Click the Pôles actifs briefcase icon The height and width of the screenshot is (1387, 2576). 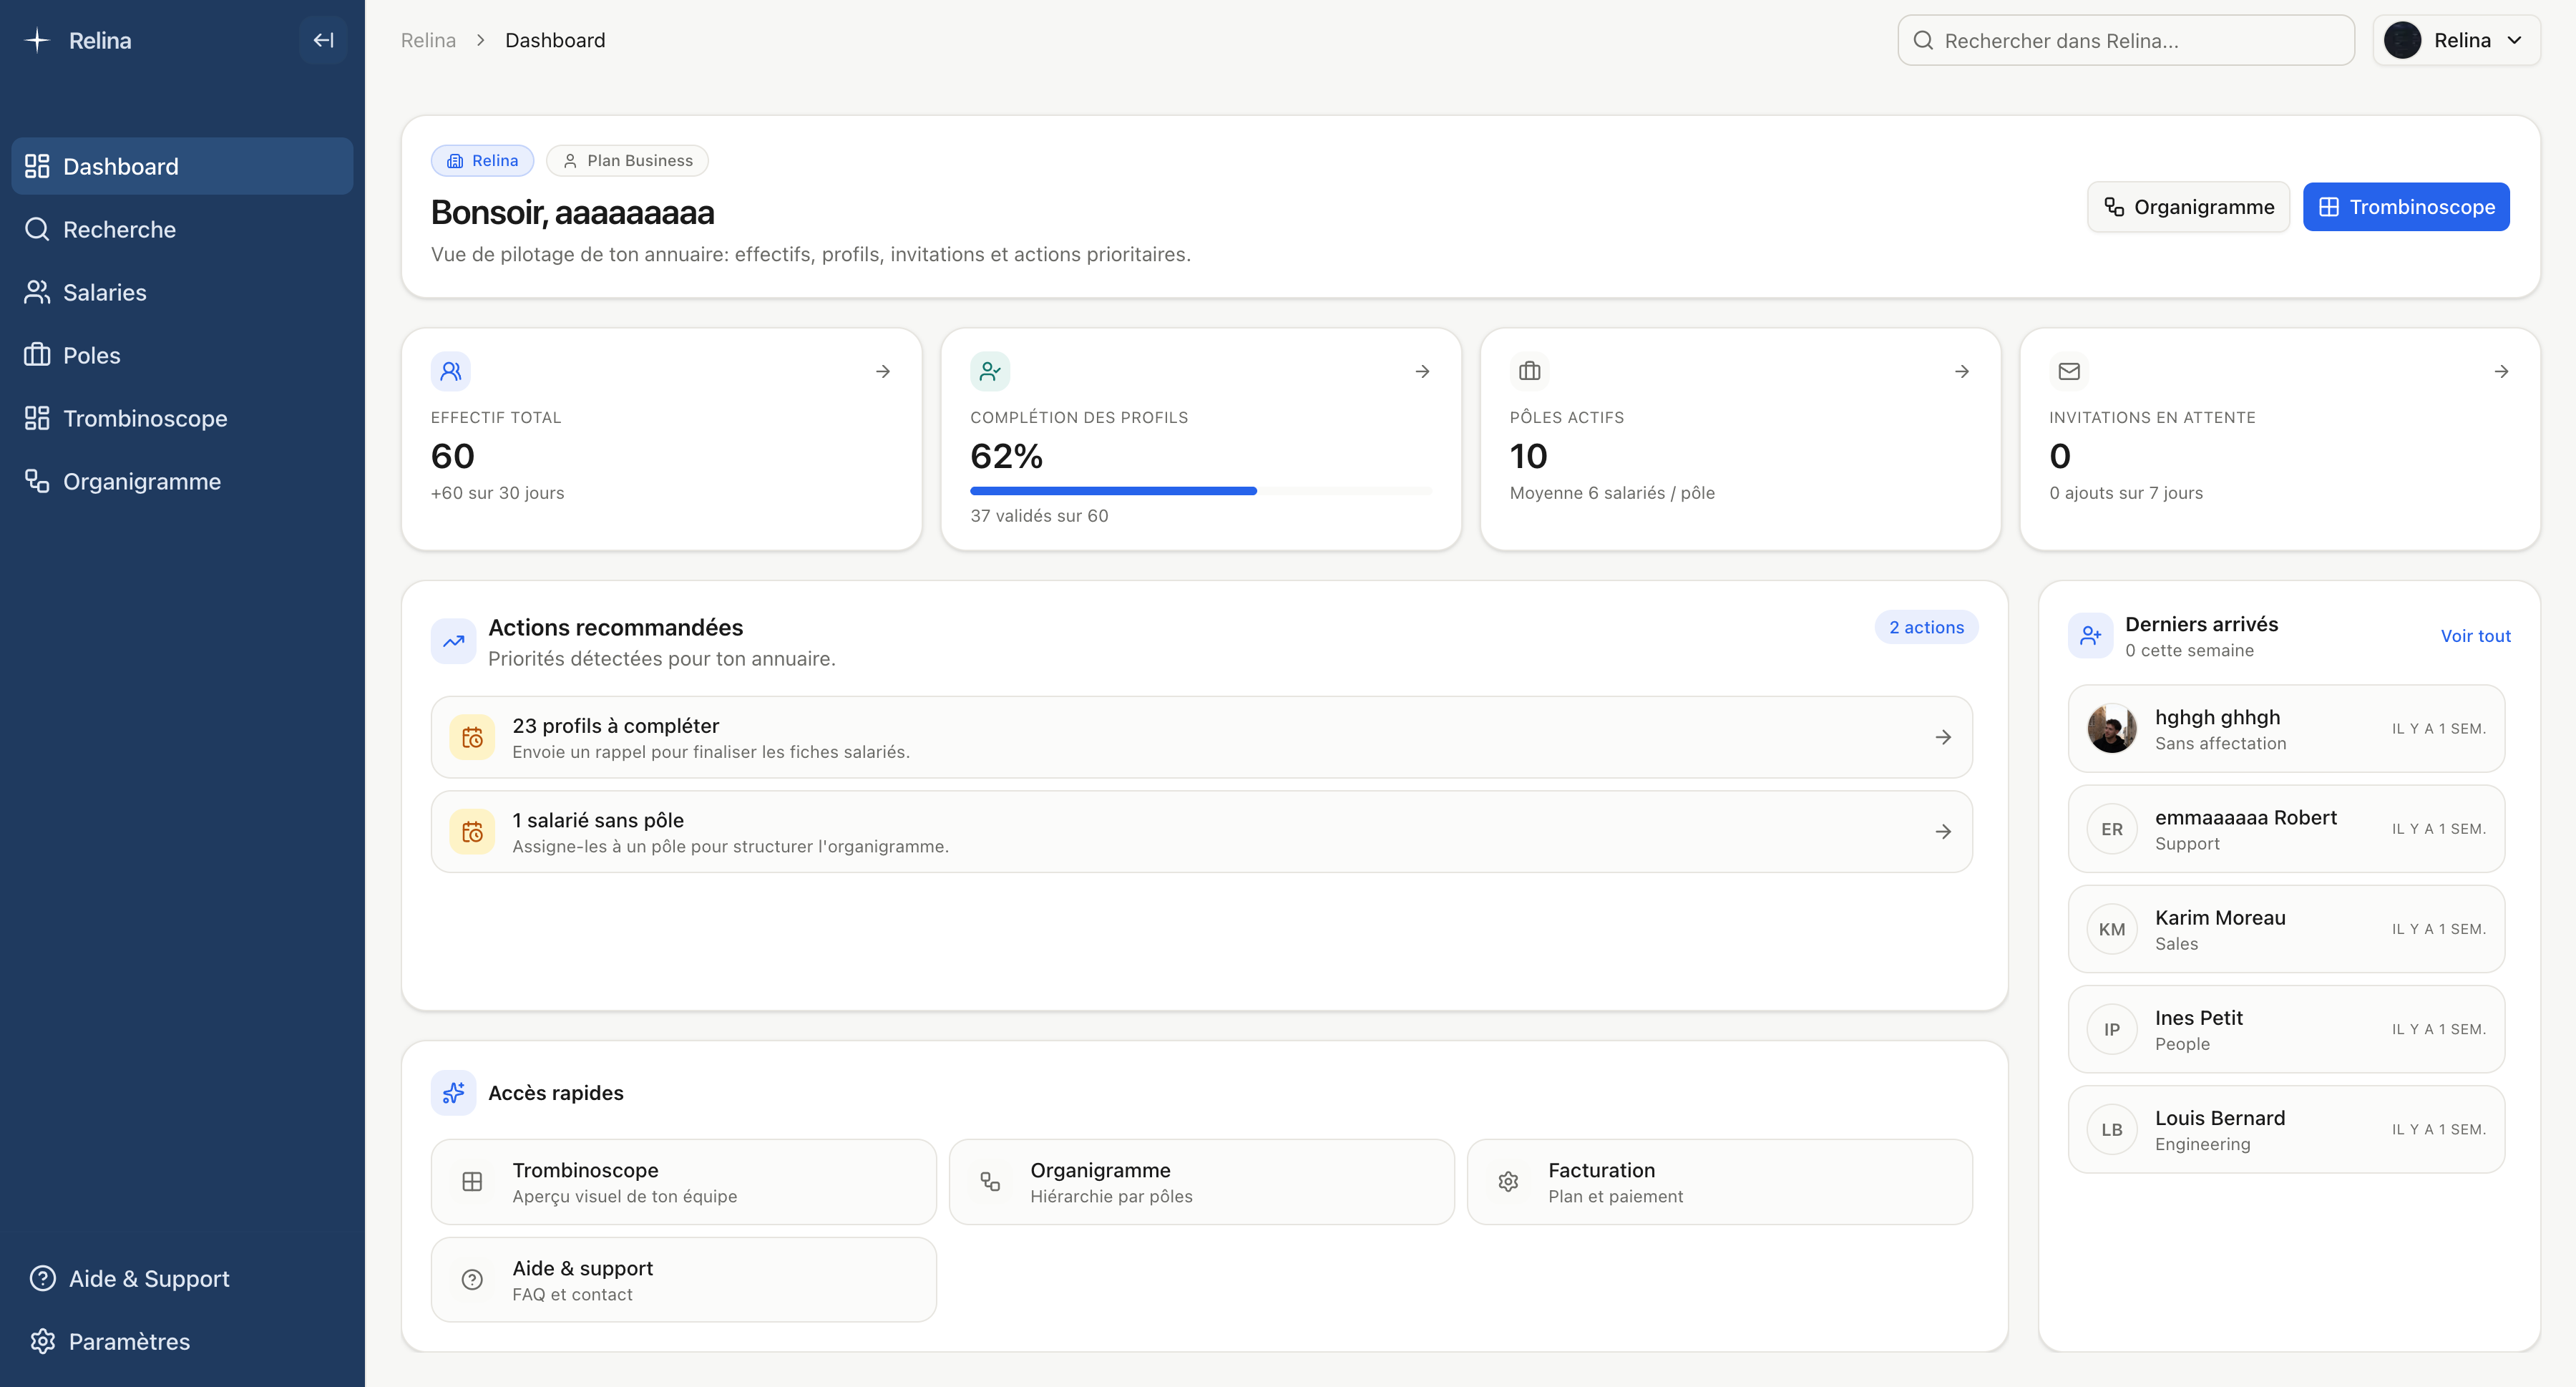pyautogui.click(x=1530, y=371)
